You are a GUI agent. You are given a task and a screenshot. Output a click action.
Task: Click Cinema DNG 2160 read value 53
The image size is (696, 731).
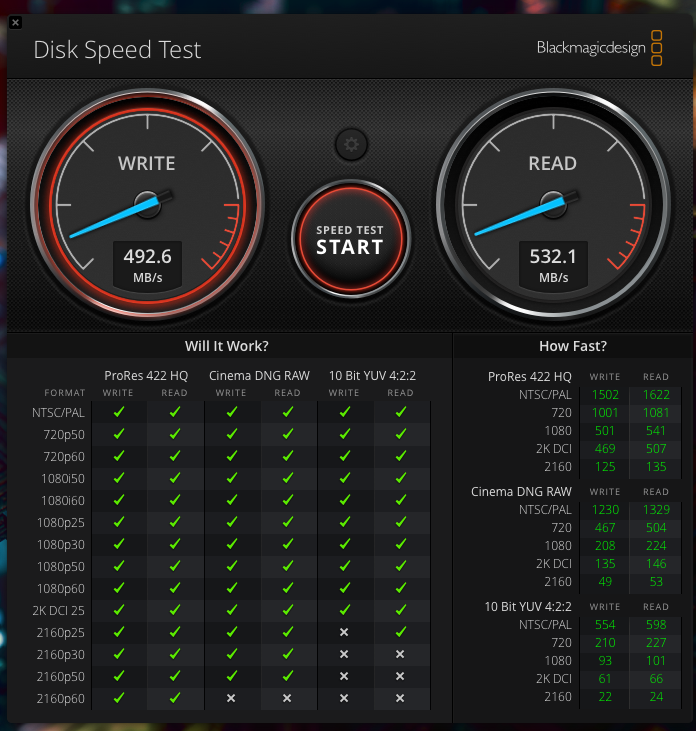pyautogui.click(x=656, y=581)
